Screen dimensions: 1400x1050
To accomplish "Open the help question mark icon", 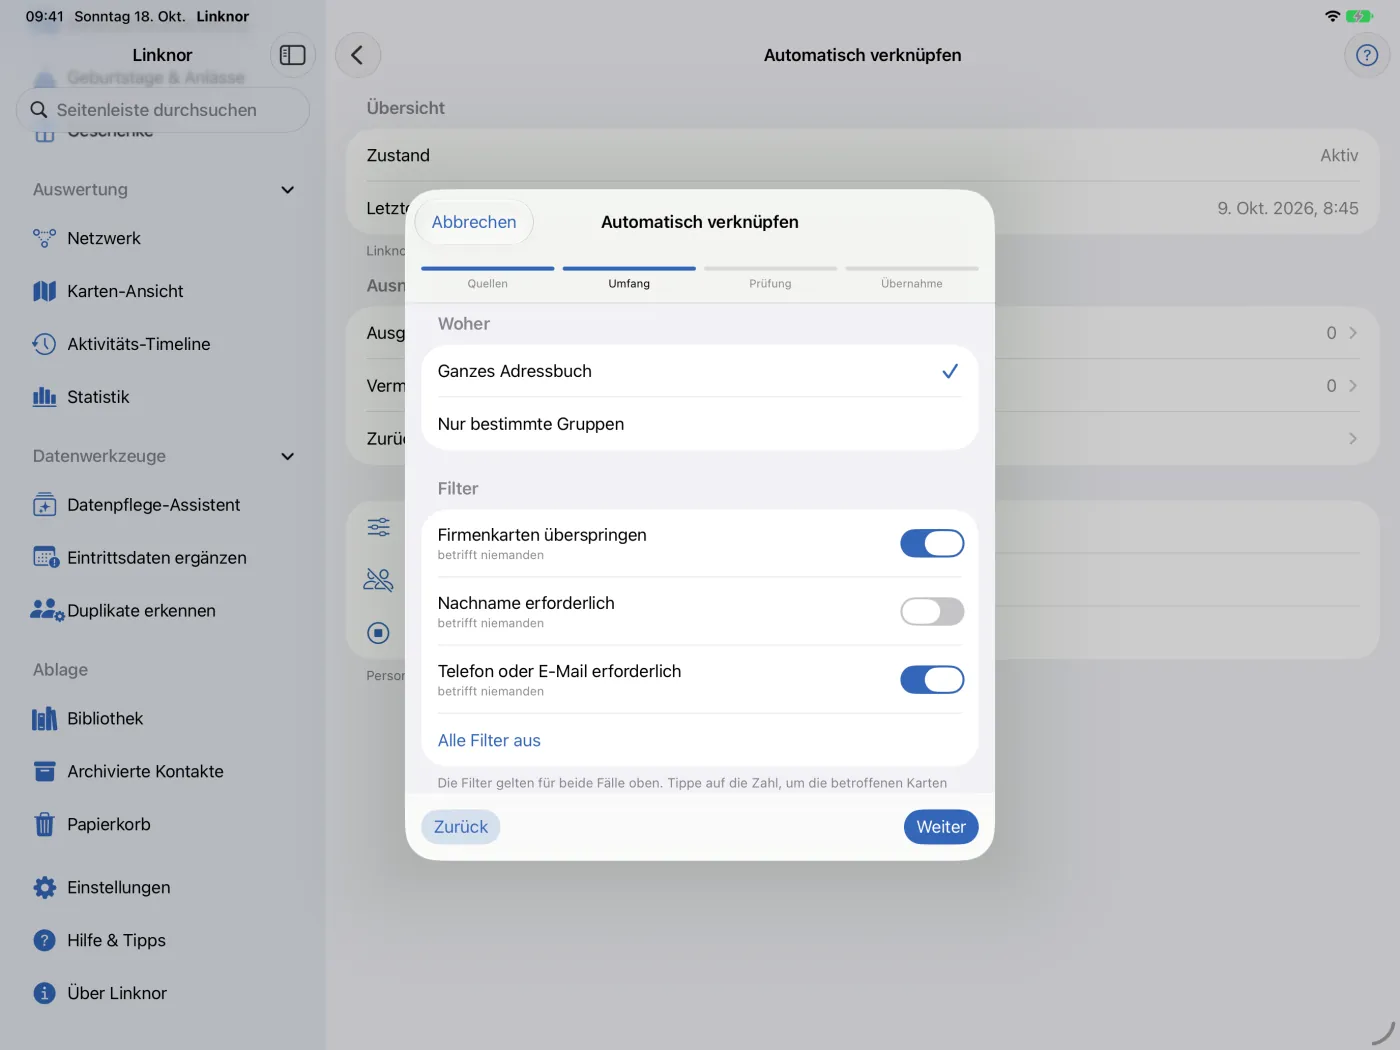I will (1367, 55).
